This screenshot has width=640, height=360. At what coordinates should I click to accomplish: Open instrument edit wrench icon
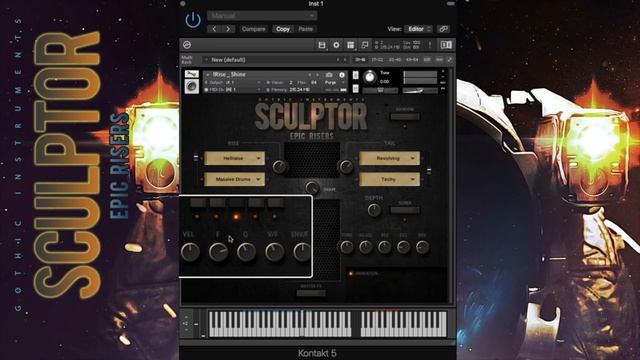tap(191, 74)
